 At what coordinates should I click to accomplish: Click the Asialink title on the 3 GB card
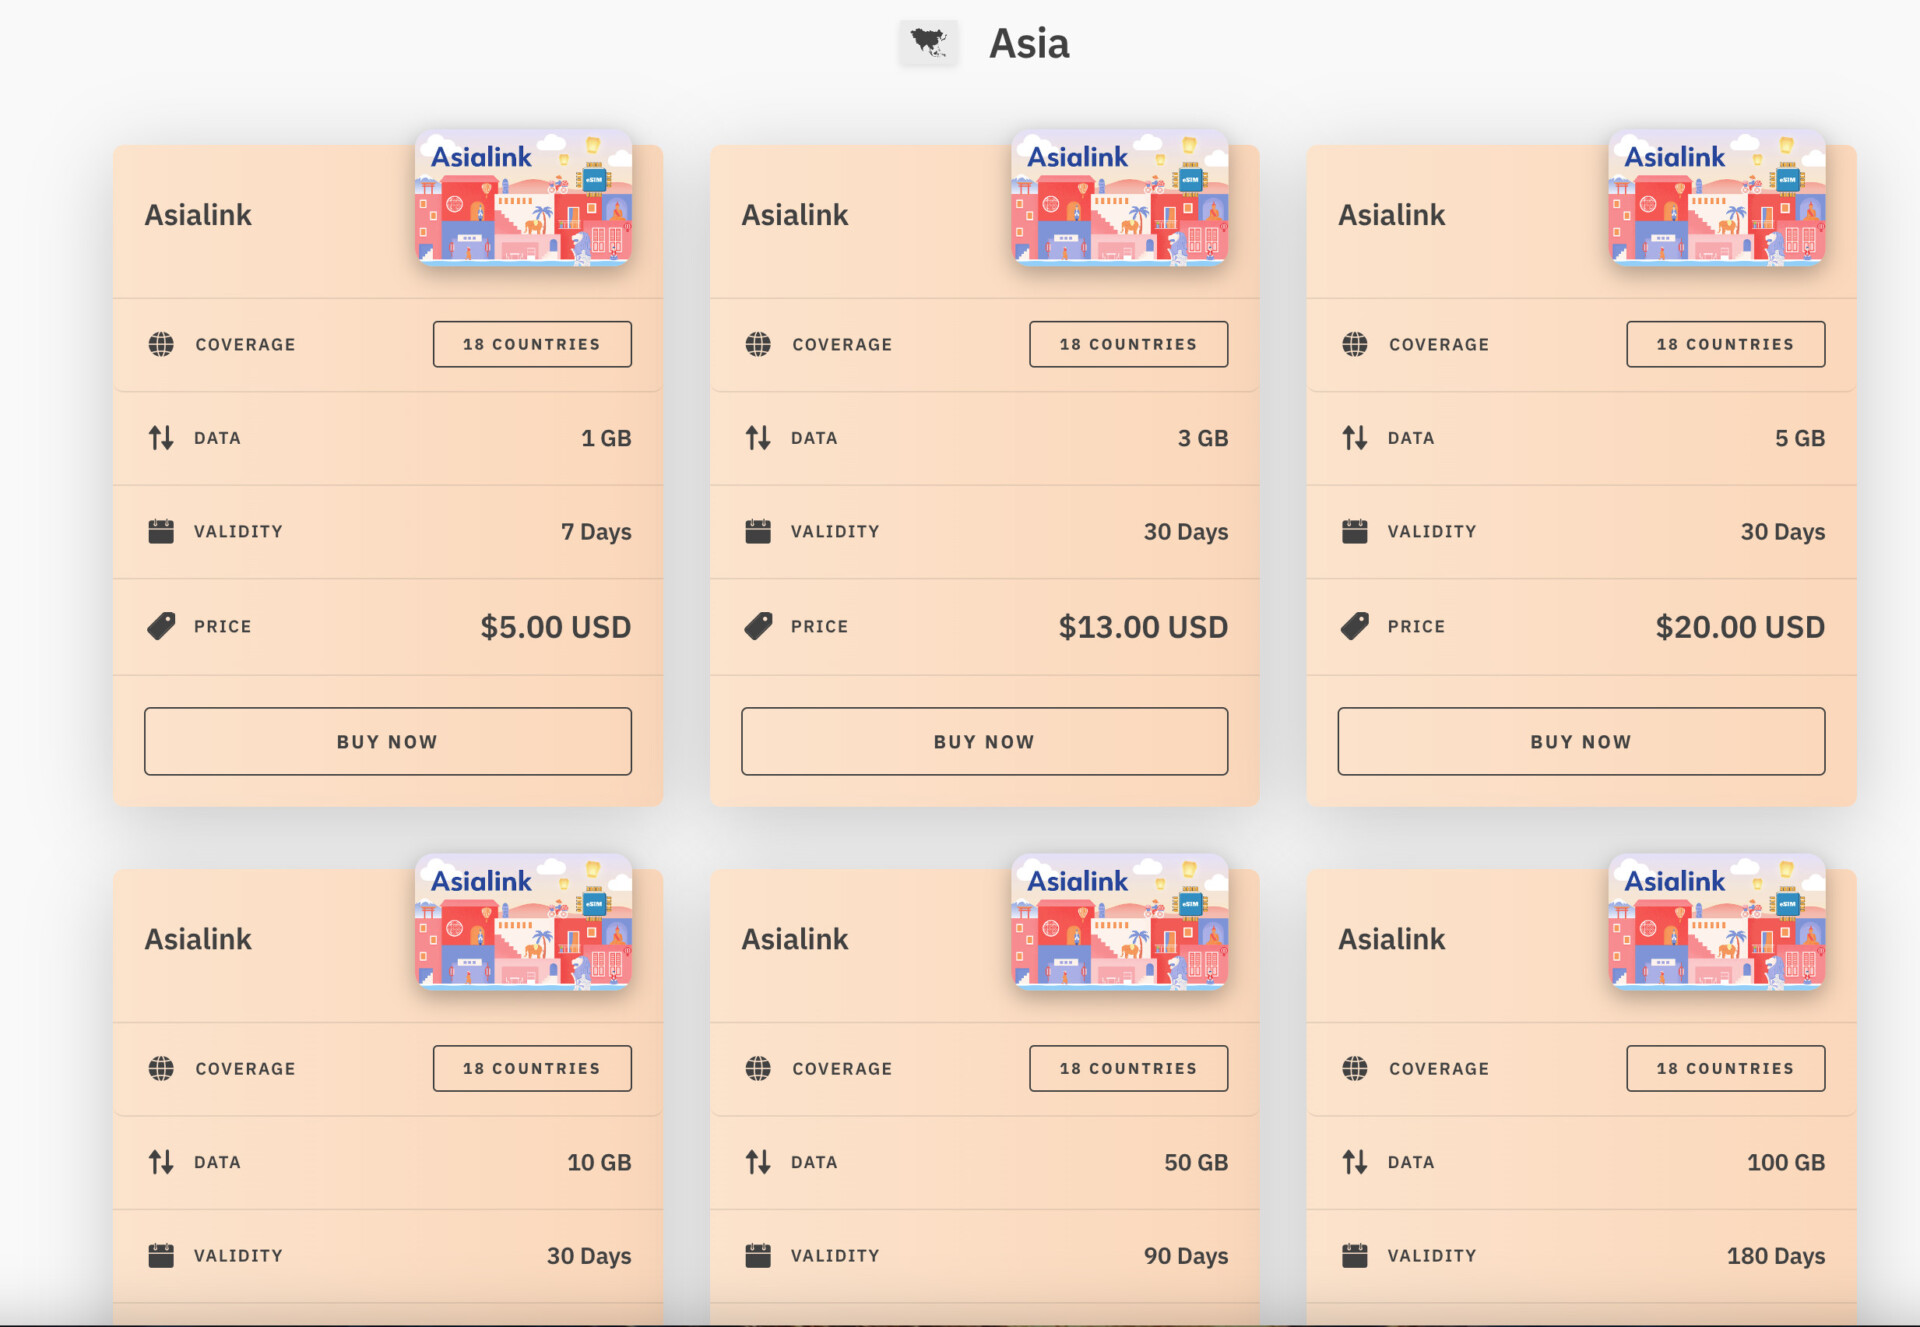794,215
